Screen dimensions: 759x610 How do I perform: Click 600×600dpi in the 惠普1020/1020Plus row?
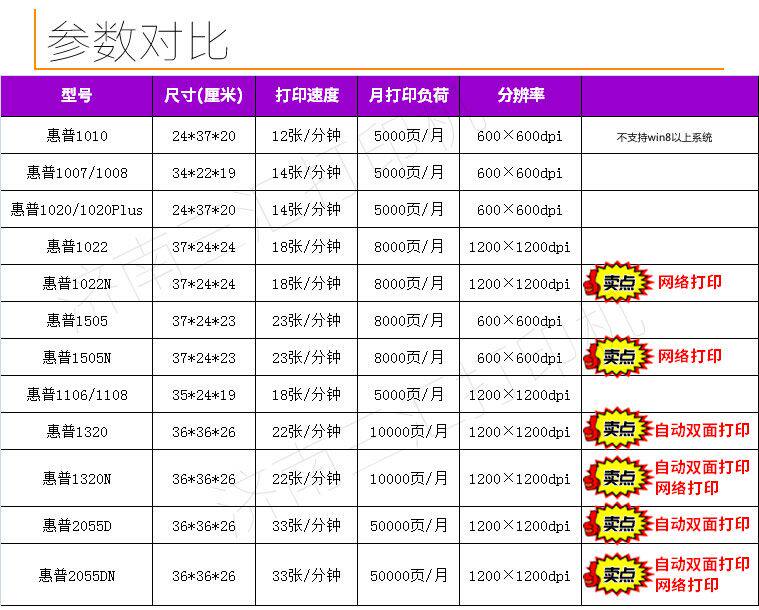[519, 210]
